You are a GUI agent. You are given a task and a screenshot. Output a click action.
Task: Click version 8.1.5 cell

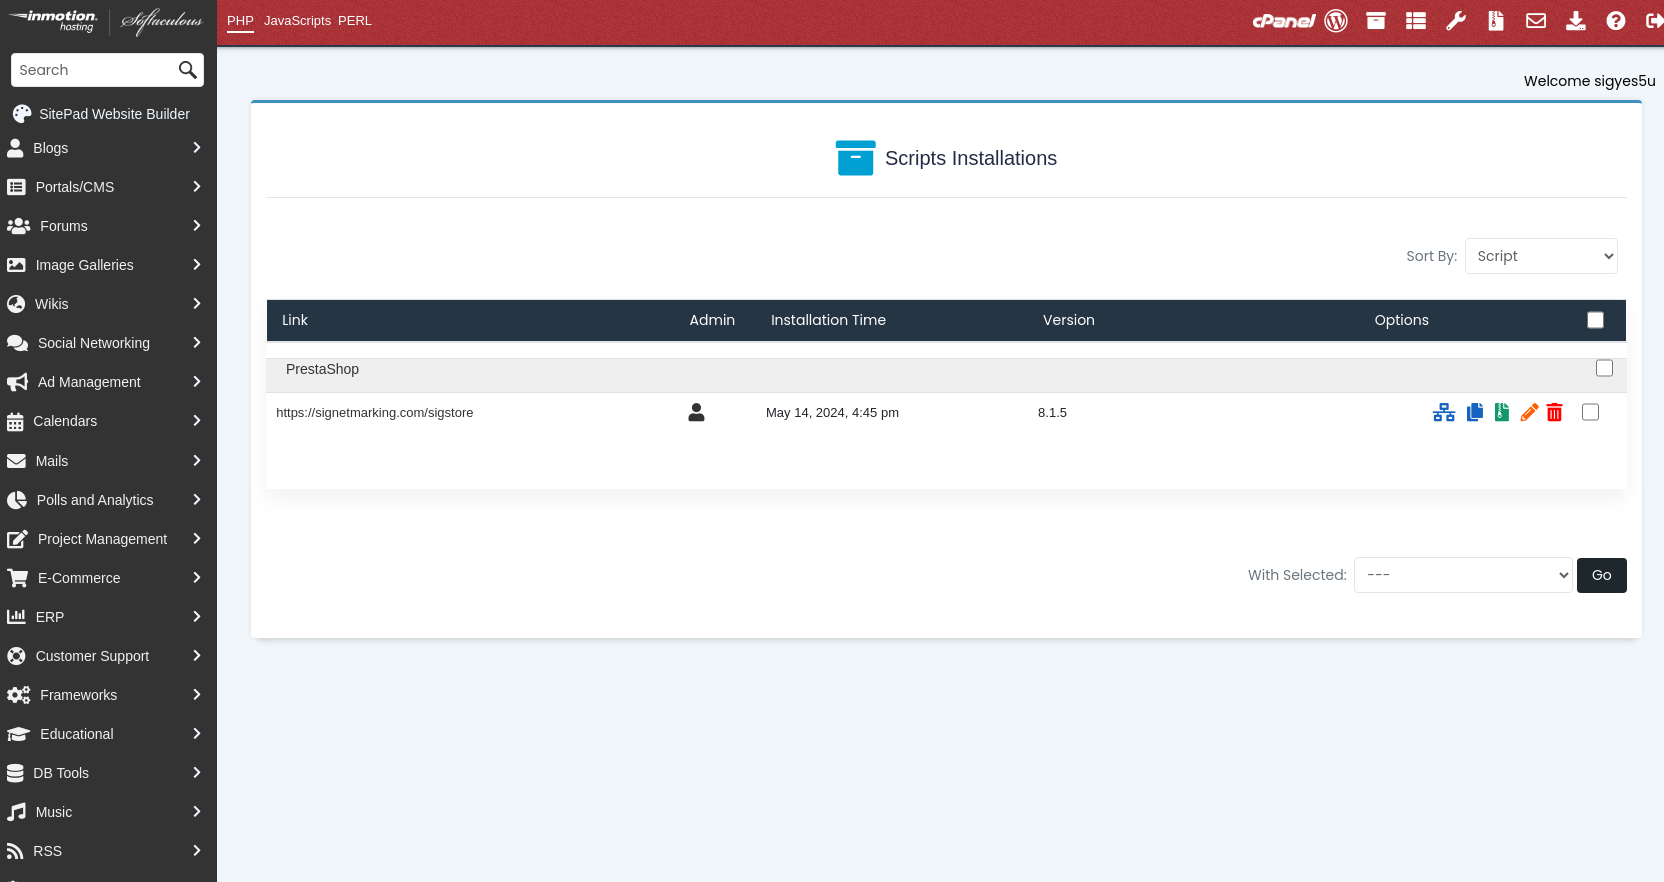tap(1052, 412)
